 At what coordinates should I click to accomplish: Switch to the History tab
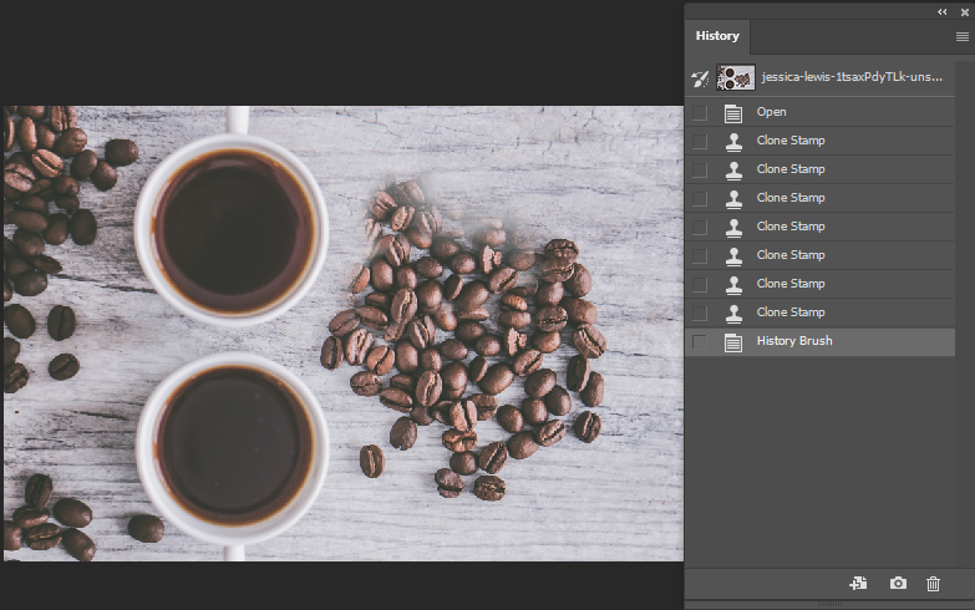pyautogui.click(x=717, y=36)
